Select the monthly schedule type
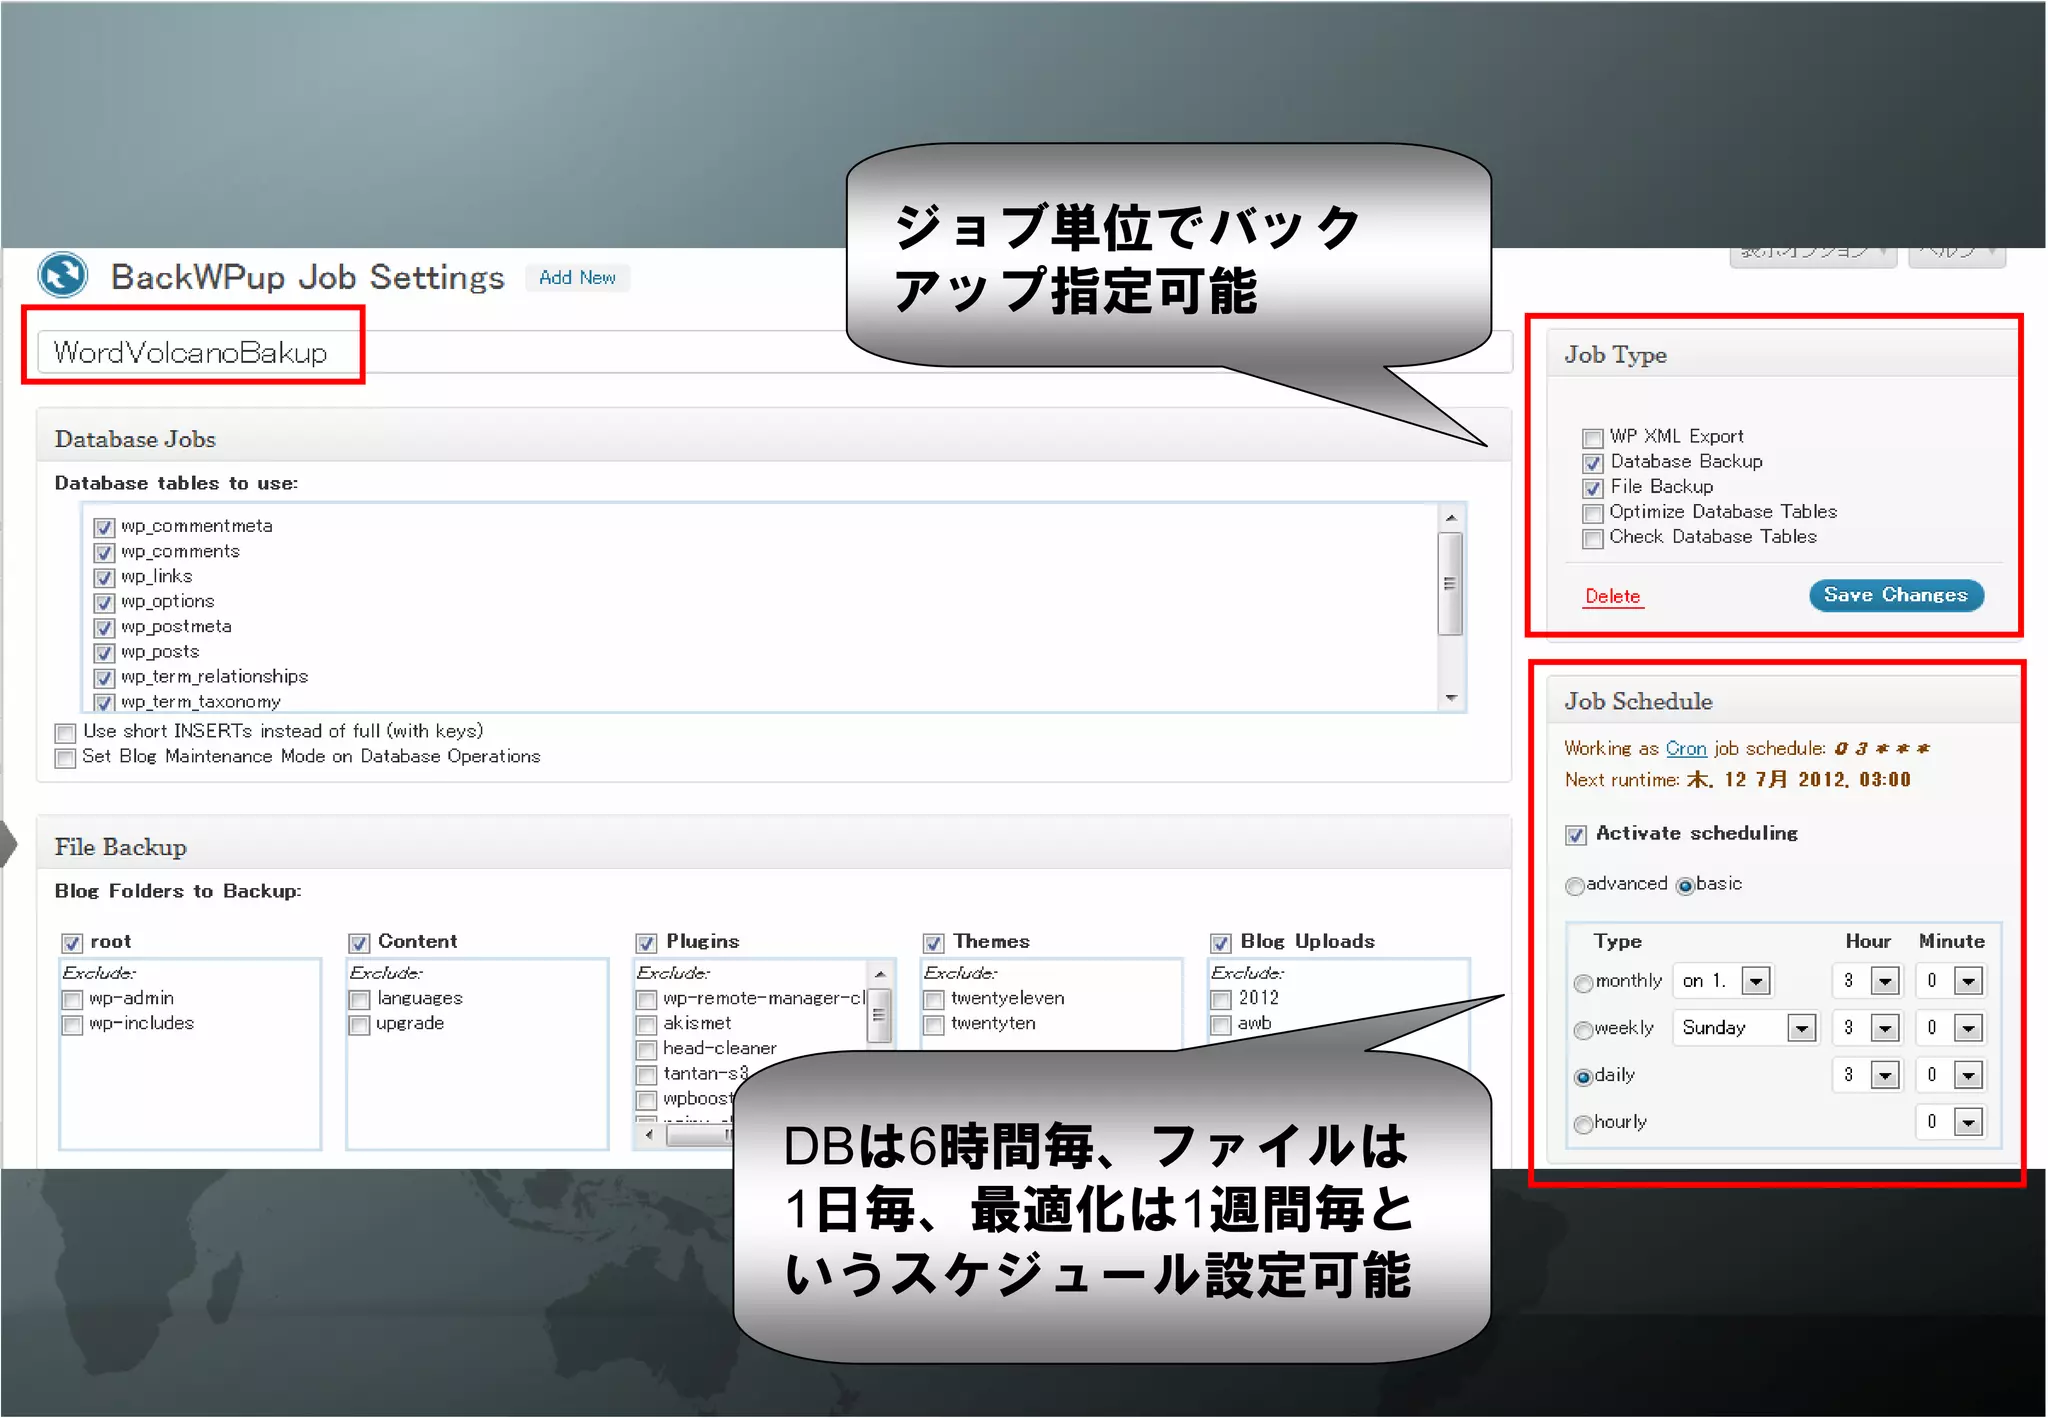This screenshot has height=1418, width=2048. pos(1583,982)
